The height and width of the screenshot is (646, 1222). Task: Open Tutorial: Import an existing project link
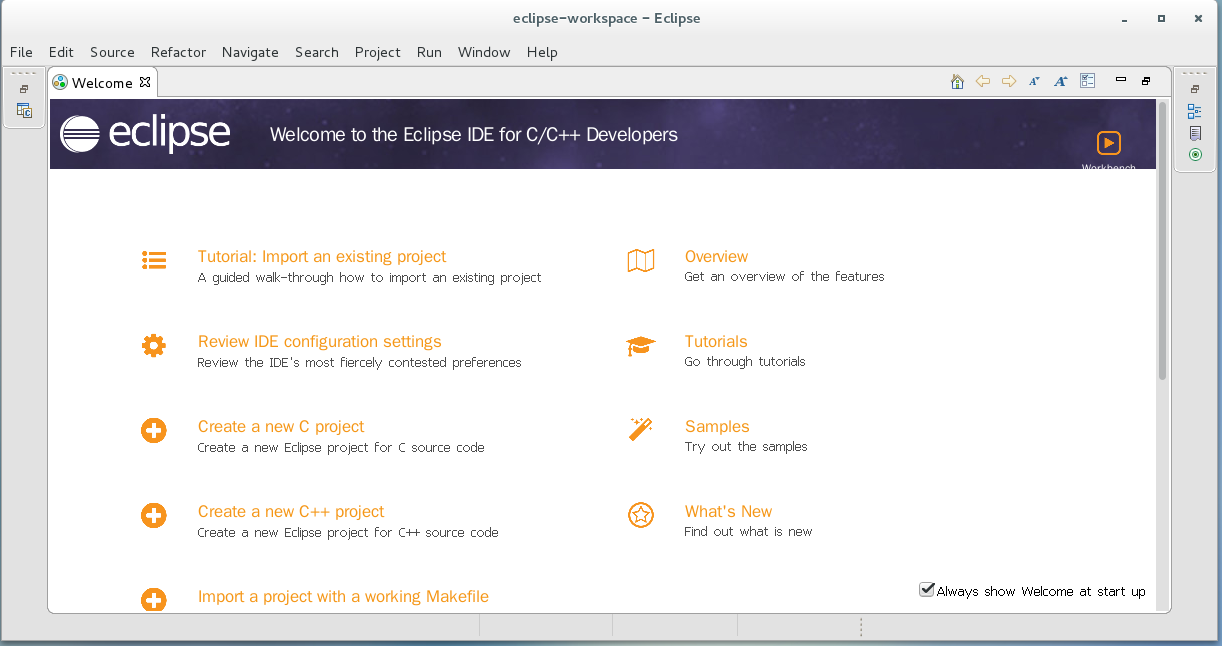322,257
